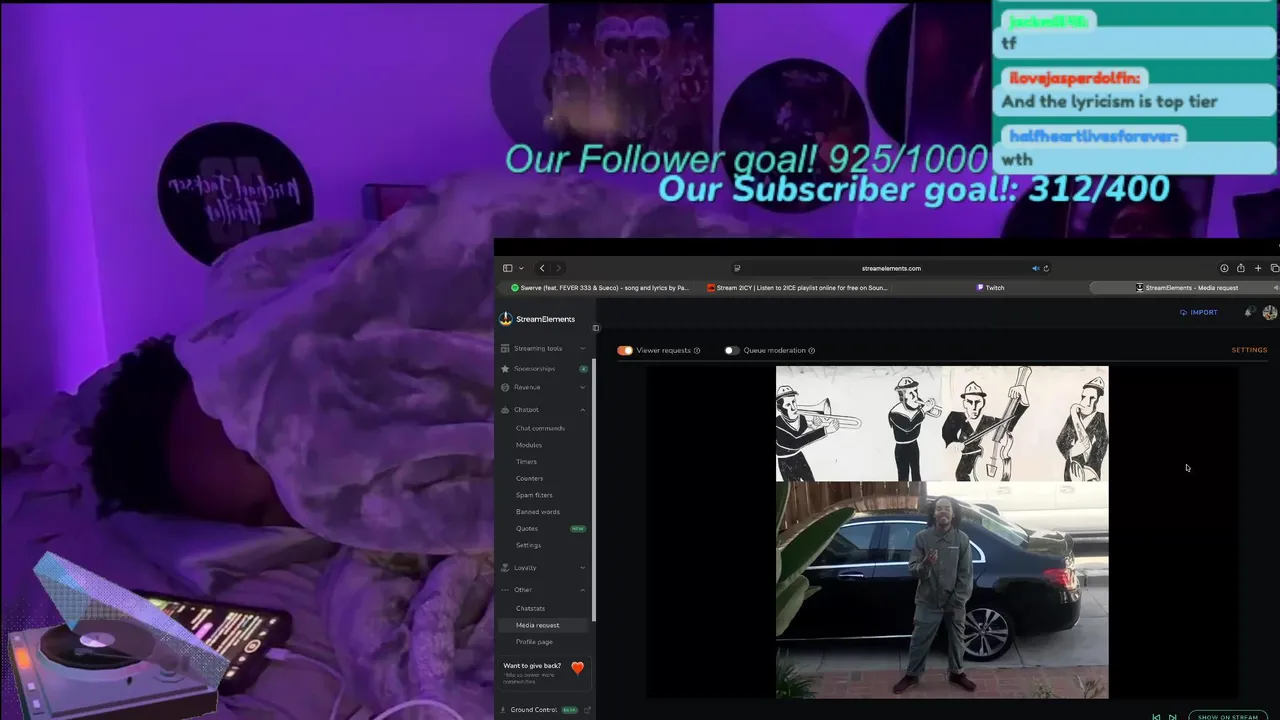Click the reader icon left of address bar
The width and height of the screenshot is (1280, 720).
click(x=737, y=268)
